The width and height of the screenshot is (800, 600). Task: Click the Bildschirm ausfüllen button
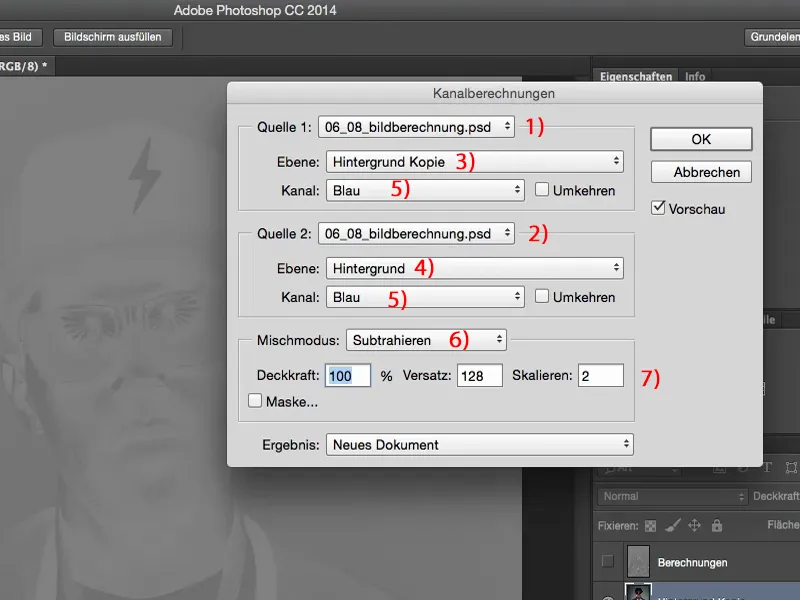click(113, 37)
